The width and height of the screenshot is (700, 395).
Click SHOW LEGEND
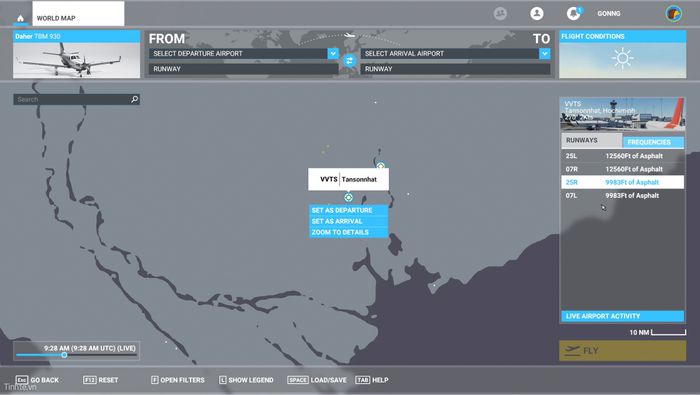(246, 380)
